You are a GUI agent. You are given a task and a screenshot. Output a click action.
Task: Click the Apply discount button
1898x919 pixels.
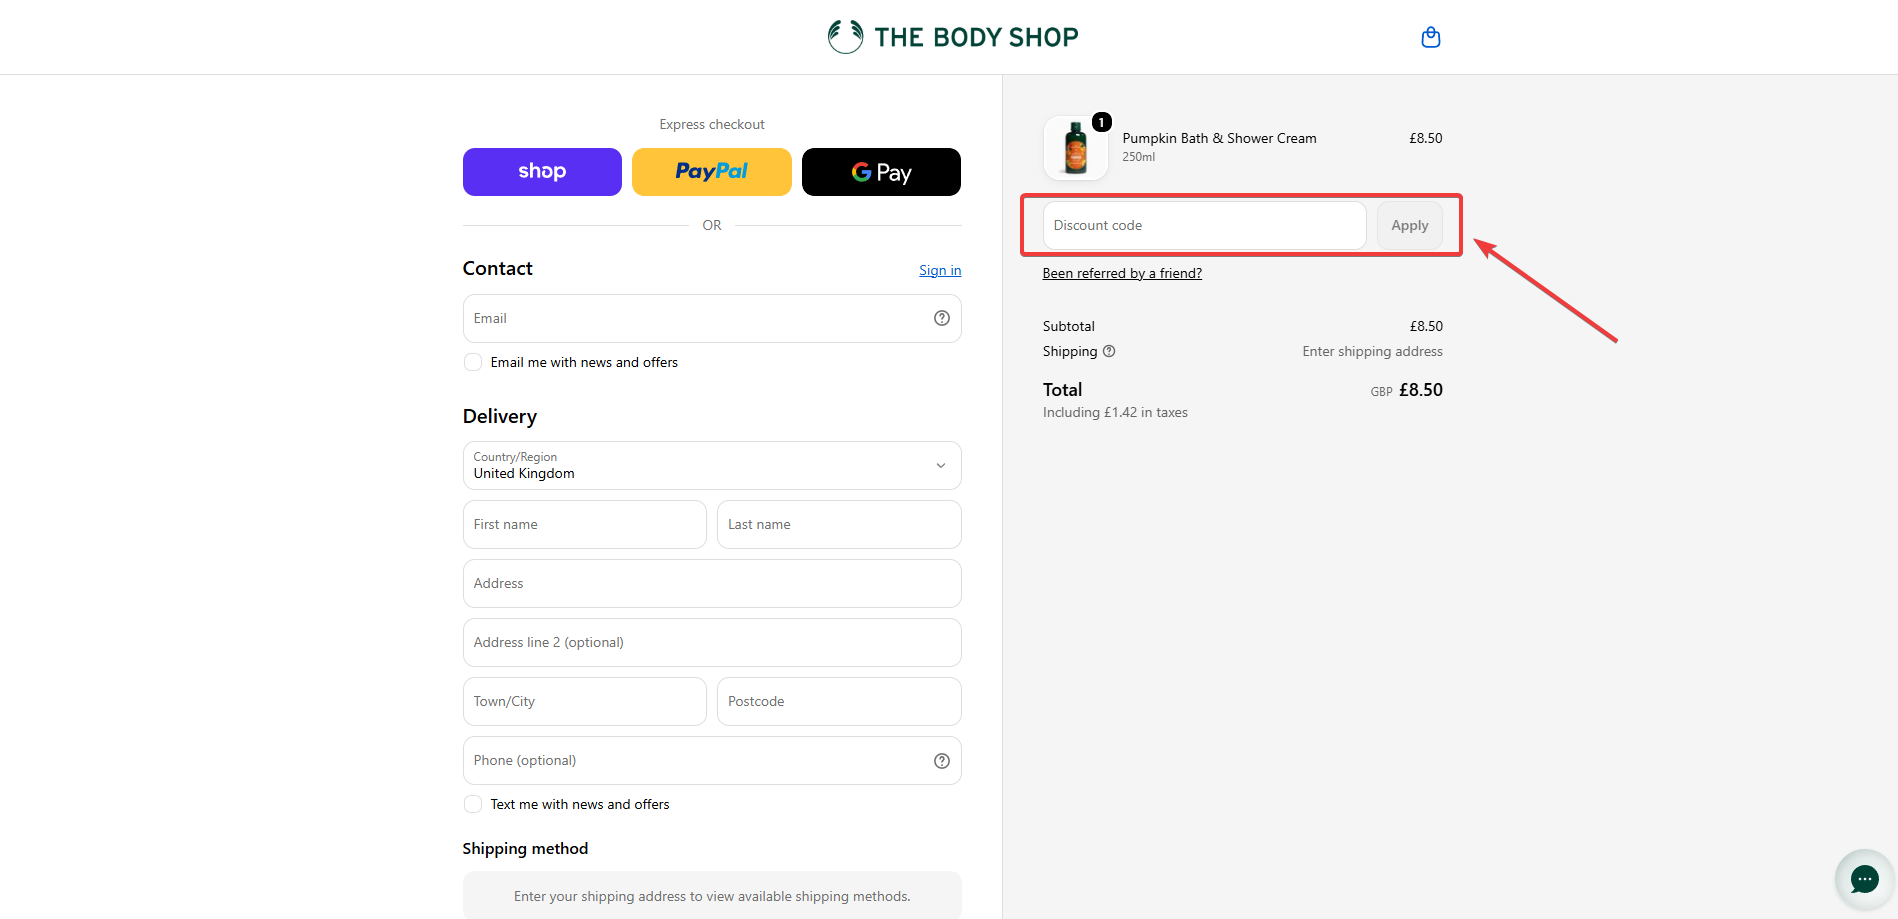1410,226
